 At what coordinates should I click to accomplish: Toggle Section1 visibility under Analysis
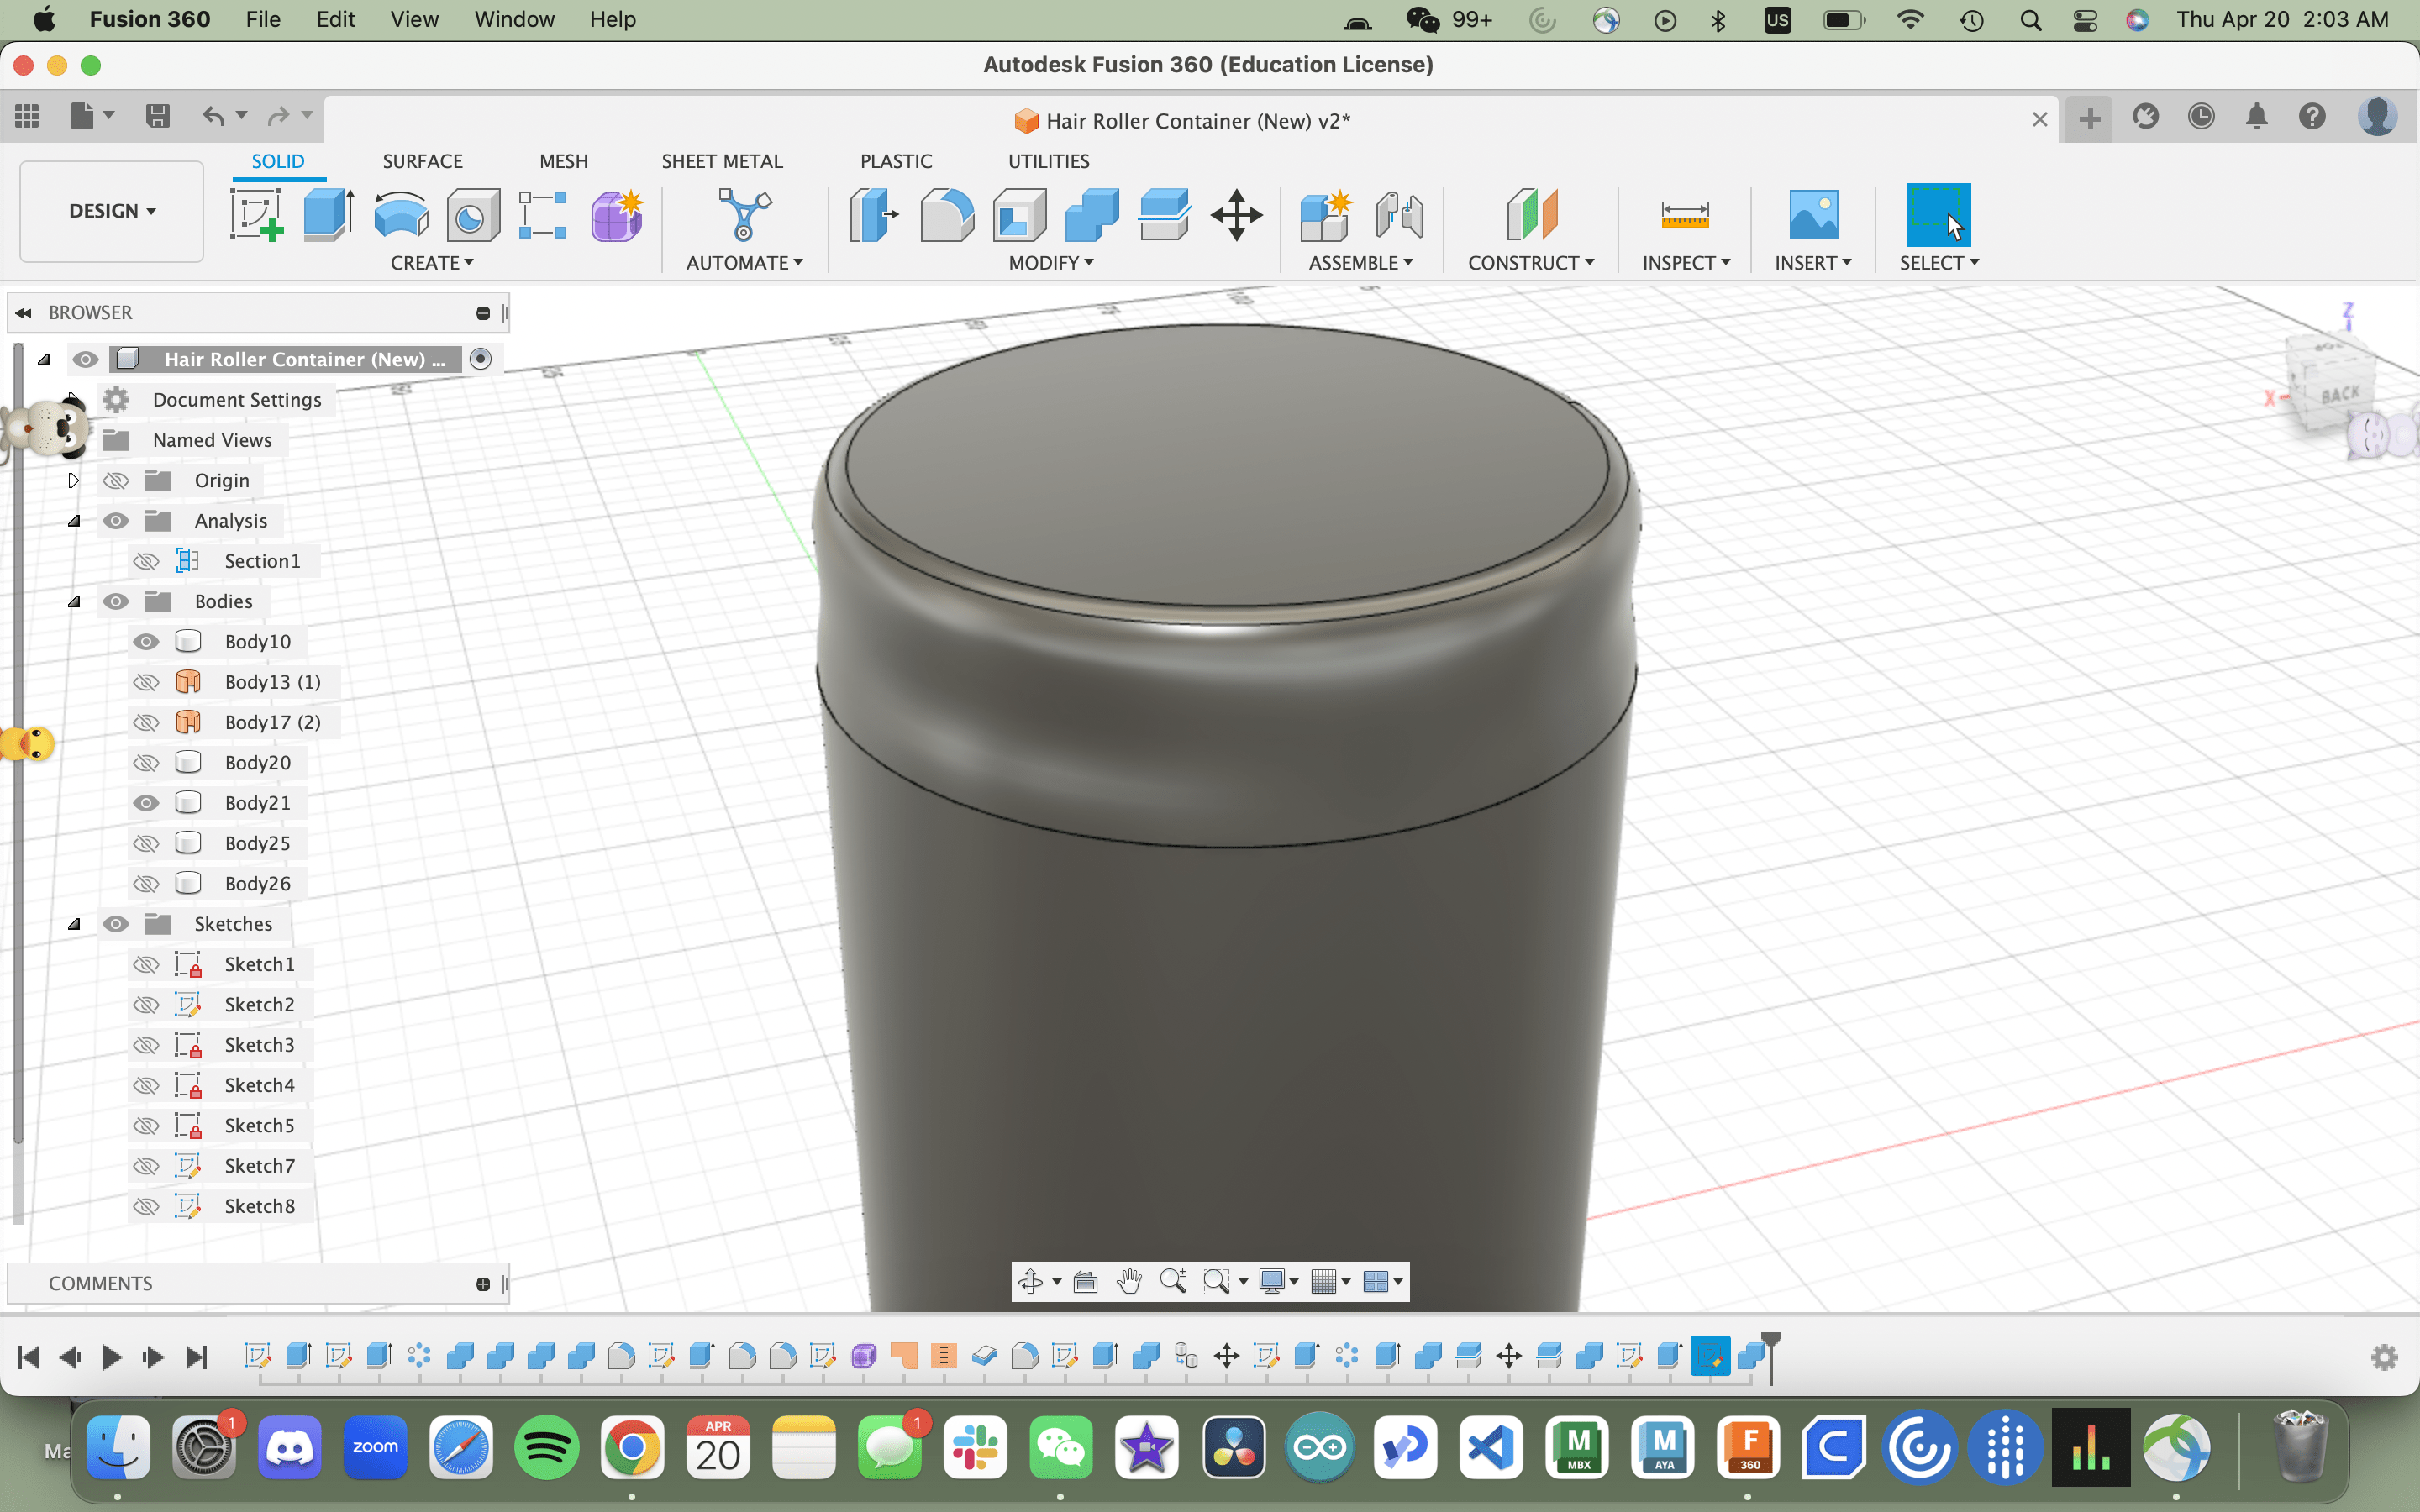[146, 561]
